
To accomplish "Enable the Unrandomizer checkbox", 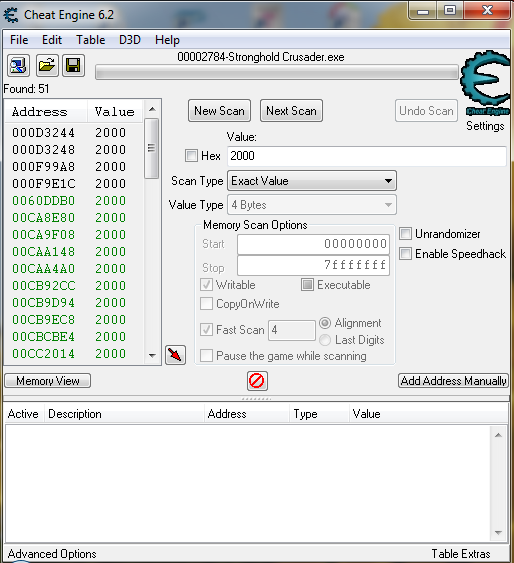I will click(x=406, y=234).
